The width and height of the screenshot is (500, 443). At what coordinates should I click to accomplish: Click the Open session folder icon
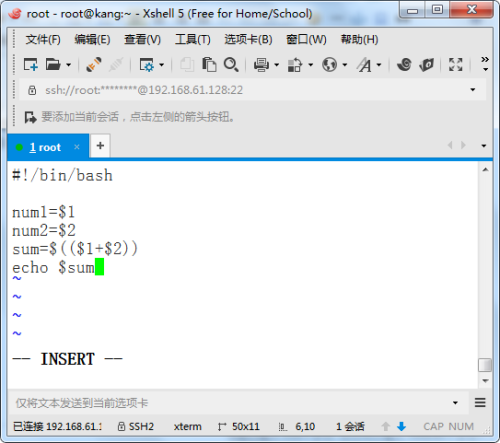tap(53, 64)
